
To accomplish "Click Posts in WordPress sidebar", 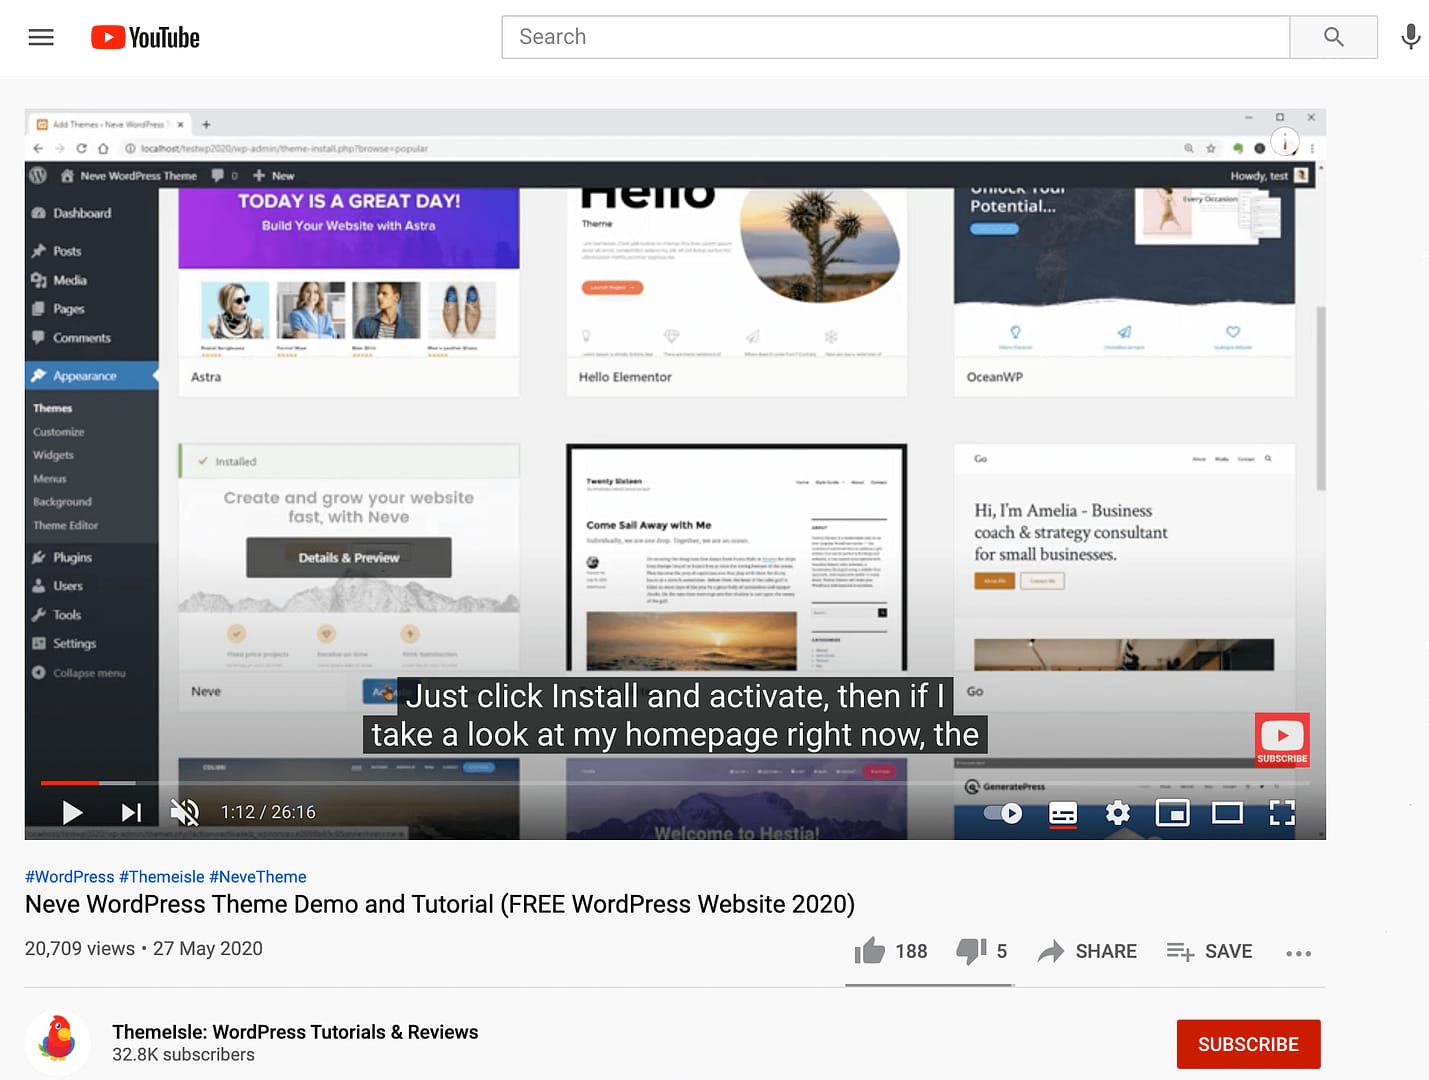I will click(x=67, y=251).
